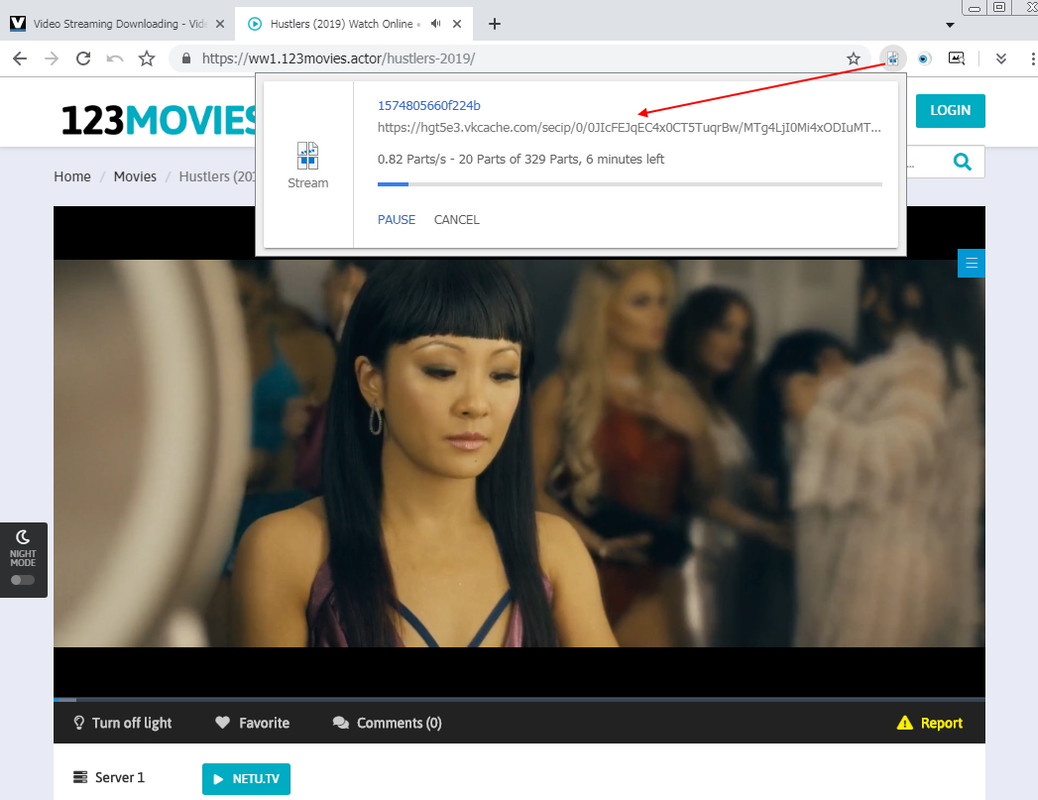Open the tab list dropdown arrow

click(x=950, y=25)
